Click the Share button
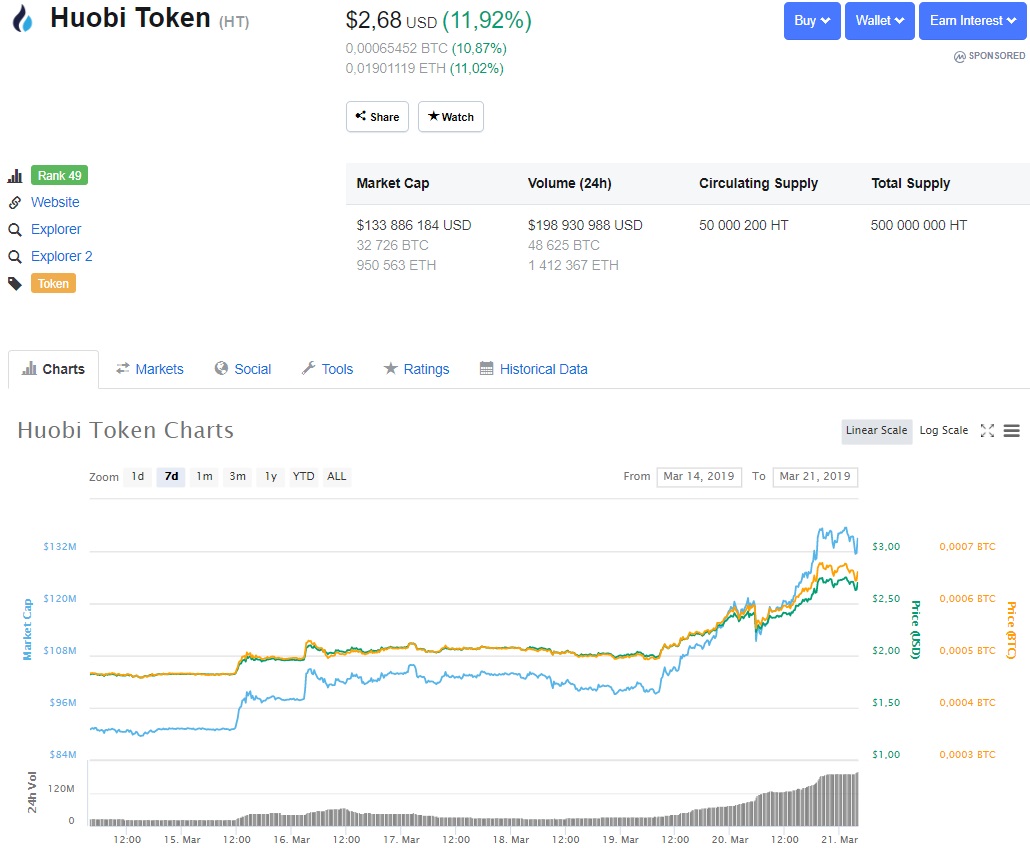This screenshot has width=1030, height=848. 377,117
